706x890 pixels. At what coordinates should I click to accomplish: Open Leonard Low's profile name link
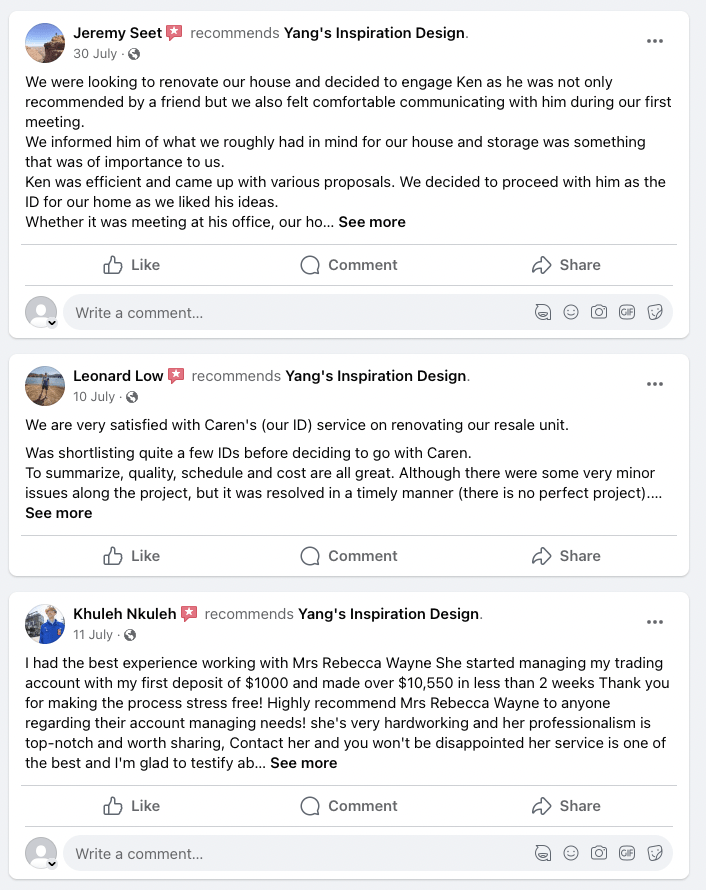pyautogui.click(x=118, y=376)
